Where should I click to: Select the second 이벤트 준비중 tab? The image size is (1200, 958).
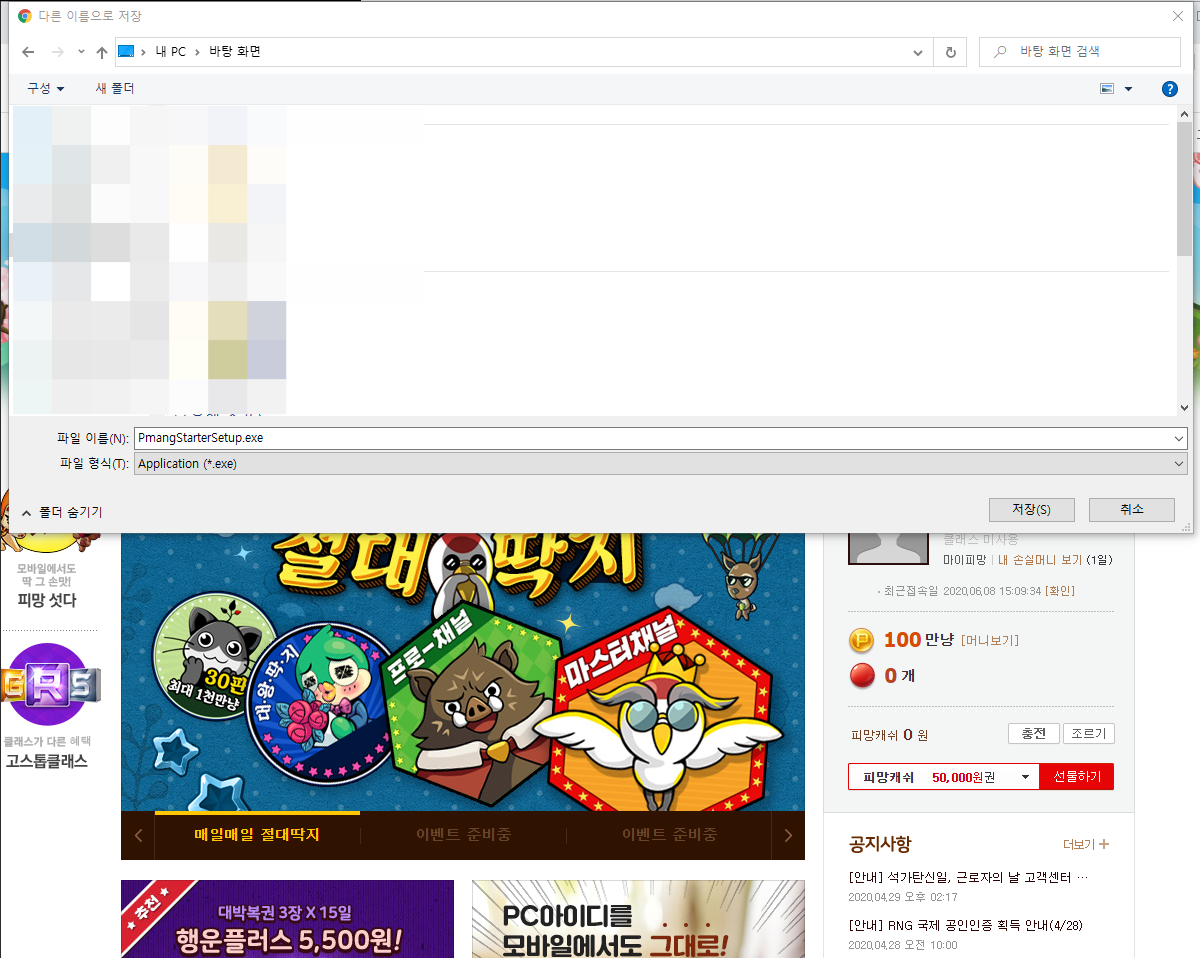[669, 835]
